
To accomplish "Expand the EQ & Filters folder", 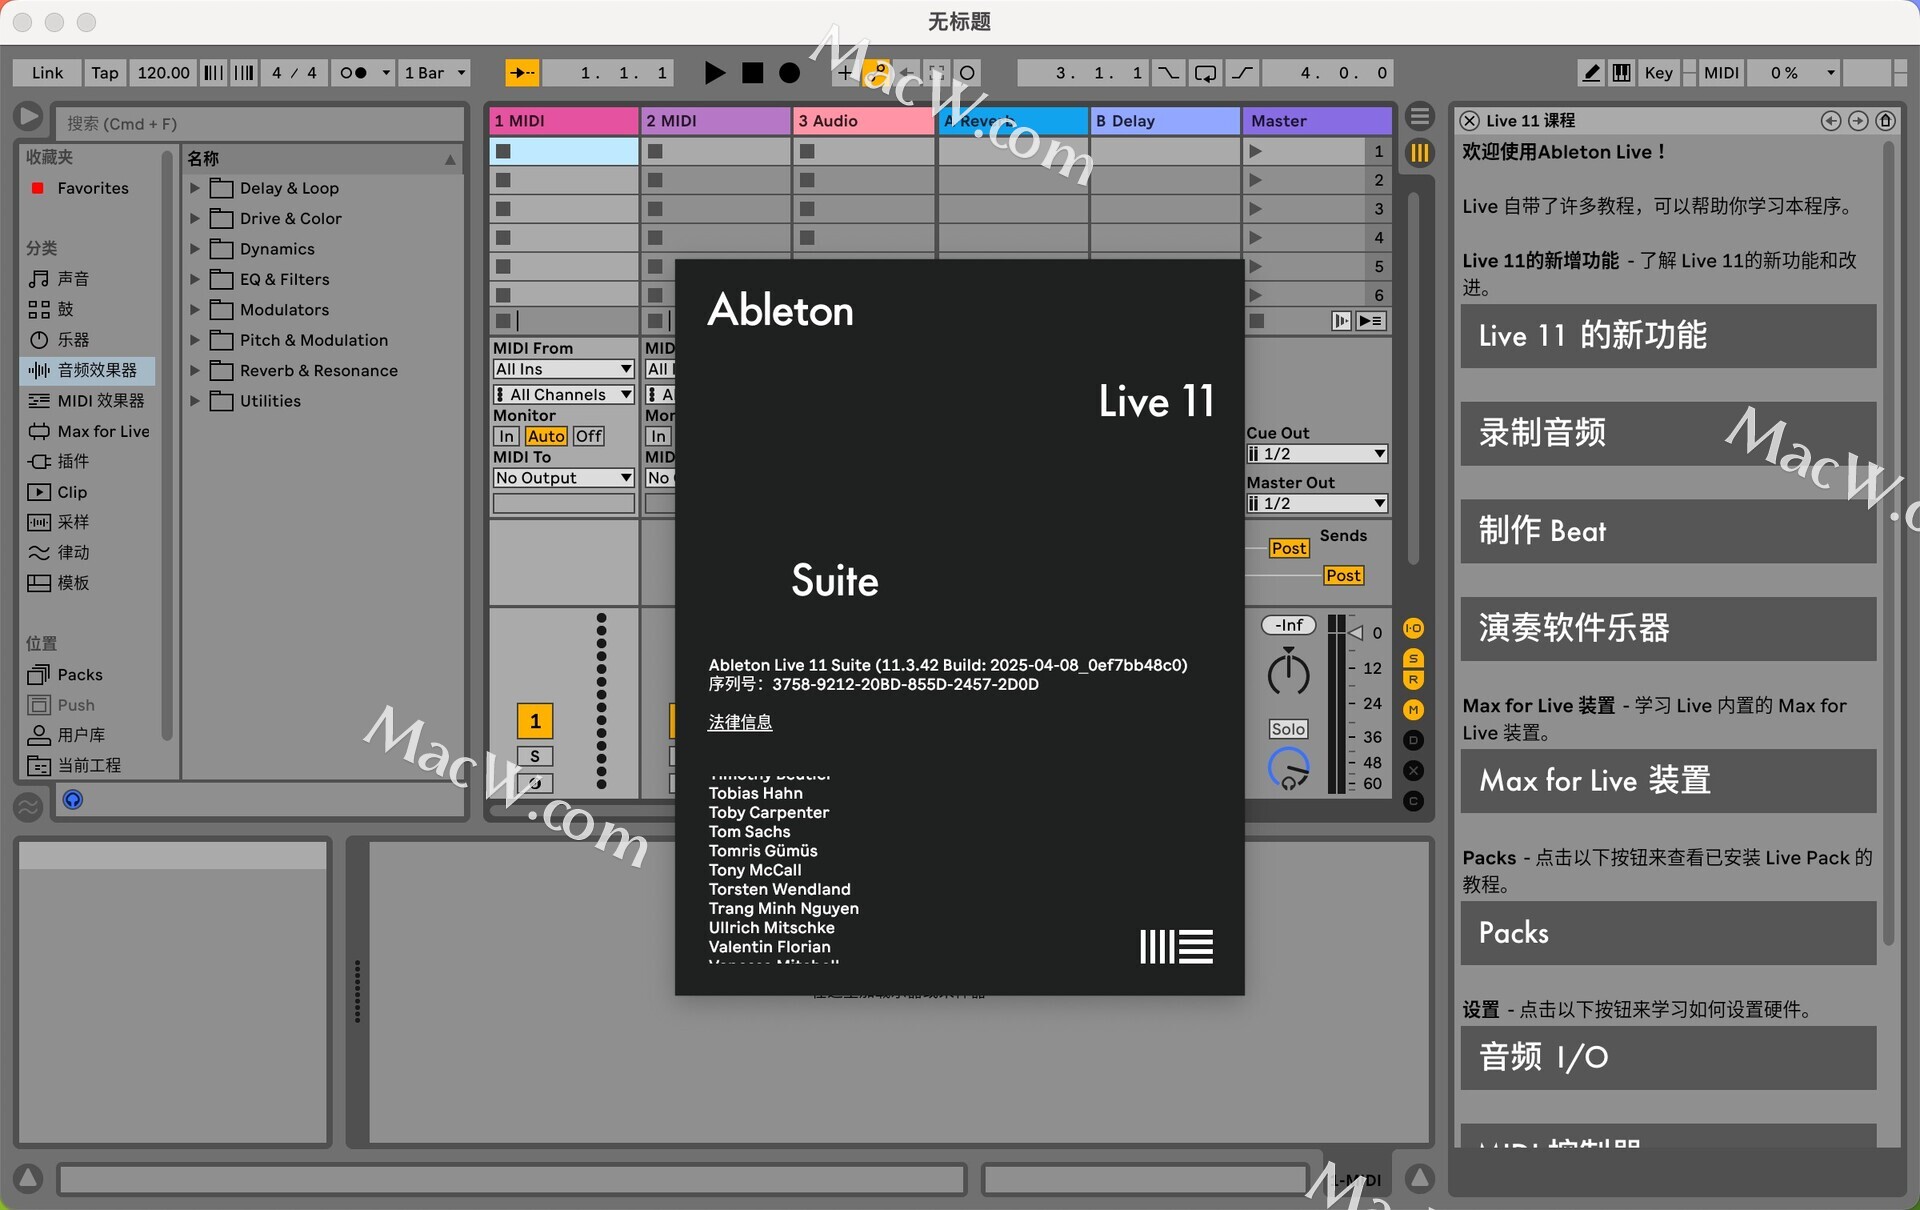I will click(x=195, y=279).
